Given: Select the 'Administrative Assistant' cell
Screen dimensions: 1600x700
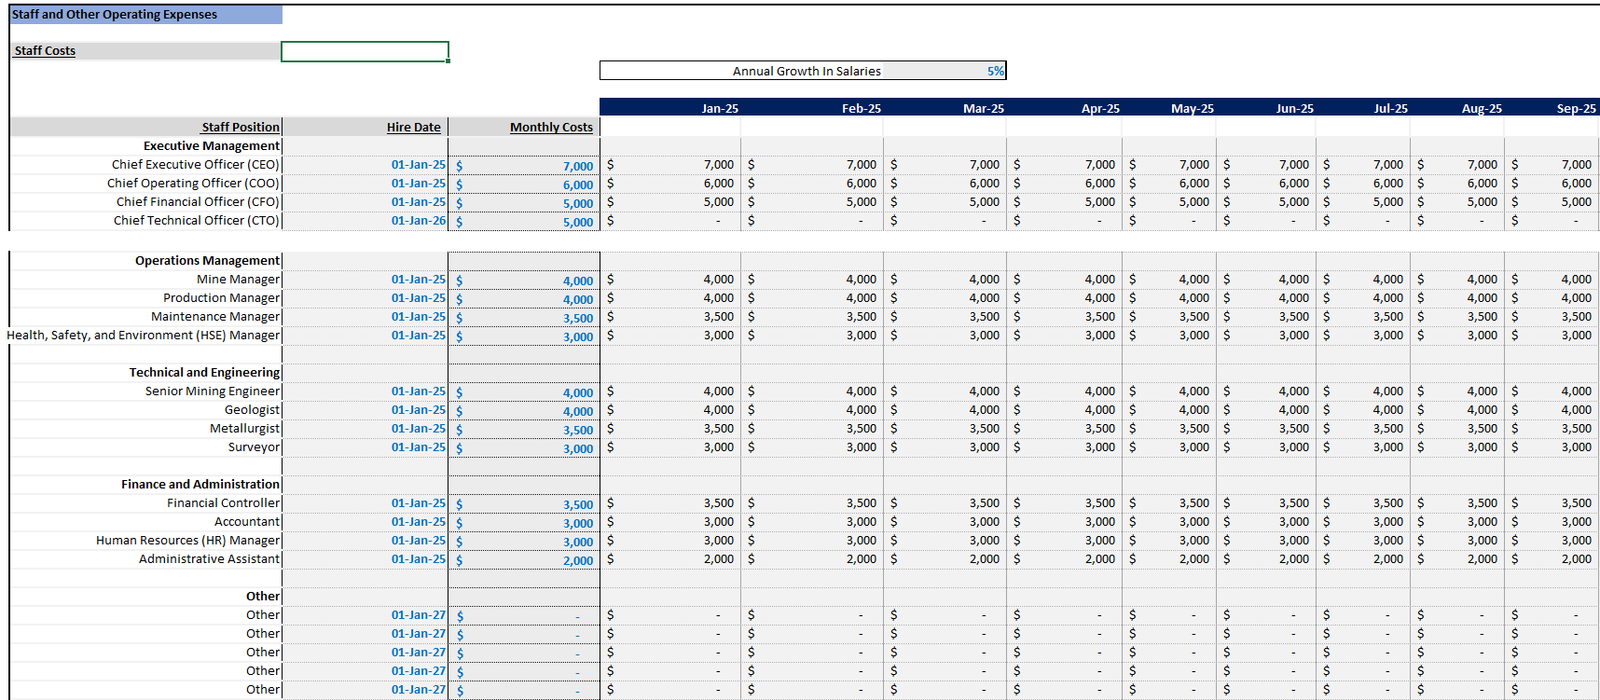Looking at the screenshot, I should coord(146,560).
